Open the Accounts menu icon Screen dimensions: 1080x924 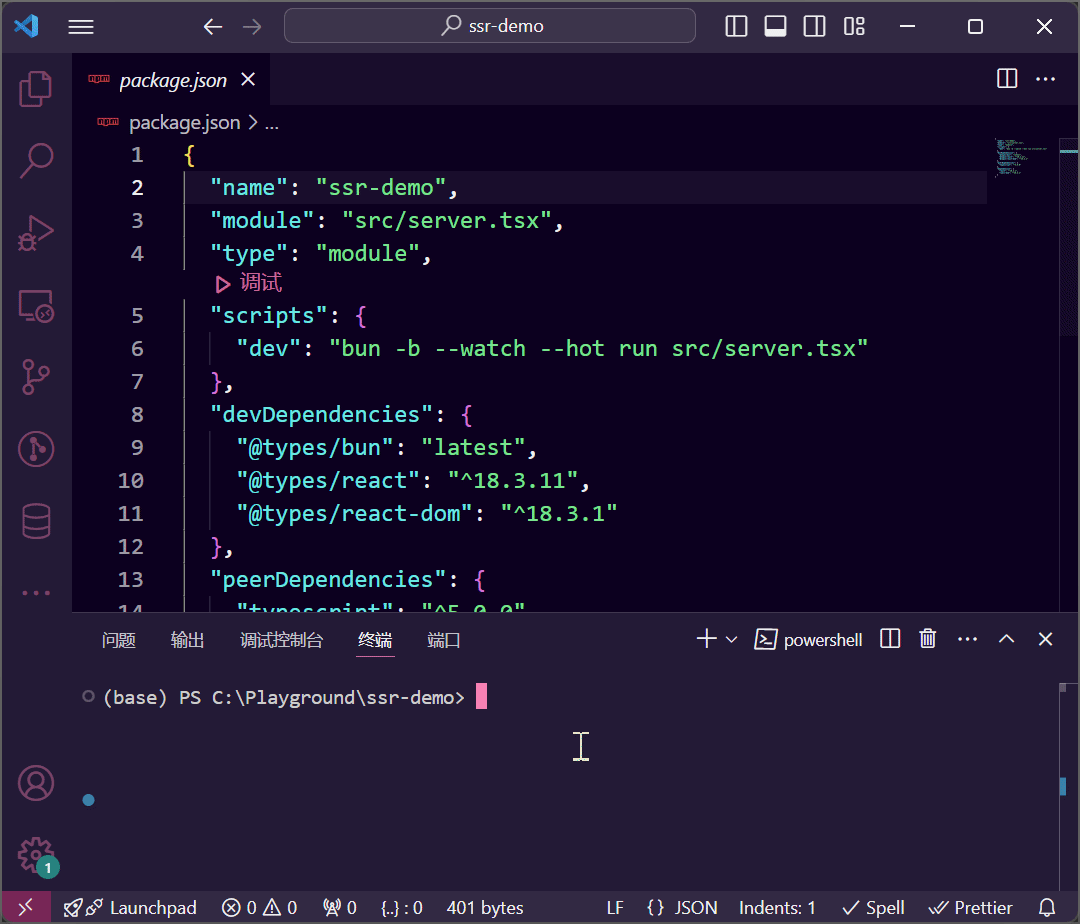pyautogui.click(x=36, y=784)
